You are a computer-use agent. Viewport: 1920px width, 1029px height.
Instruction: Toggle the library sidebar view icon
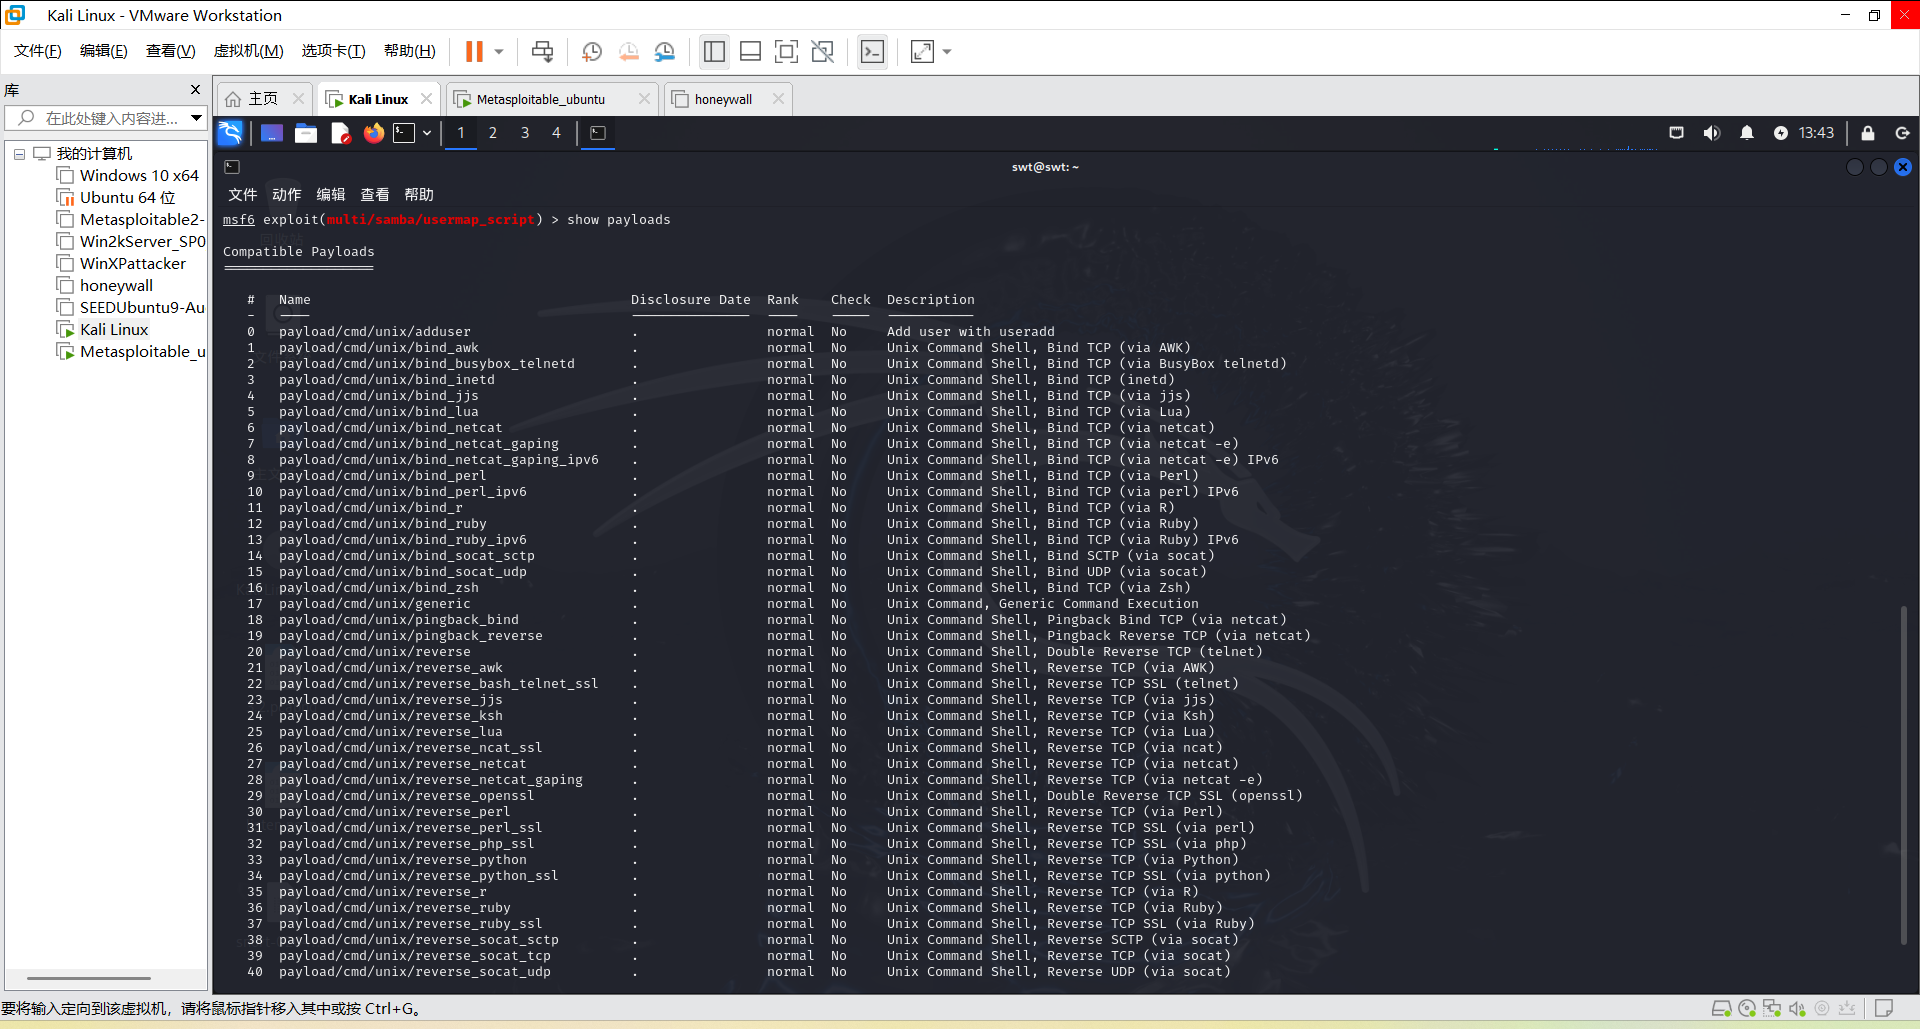pyautogui.click(x=714, y=51)
